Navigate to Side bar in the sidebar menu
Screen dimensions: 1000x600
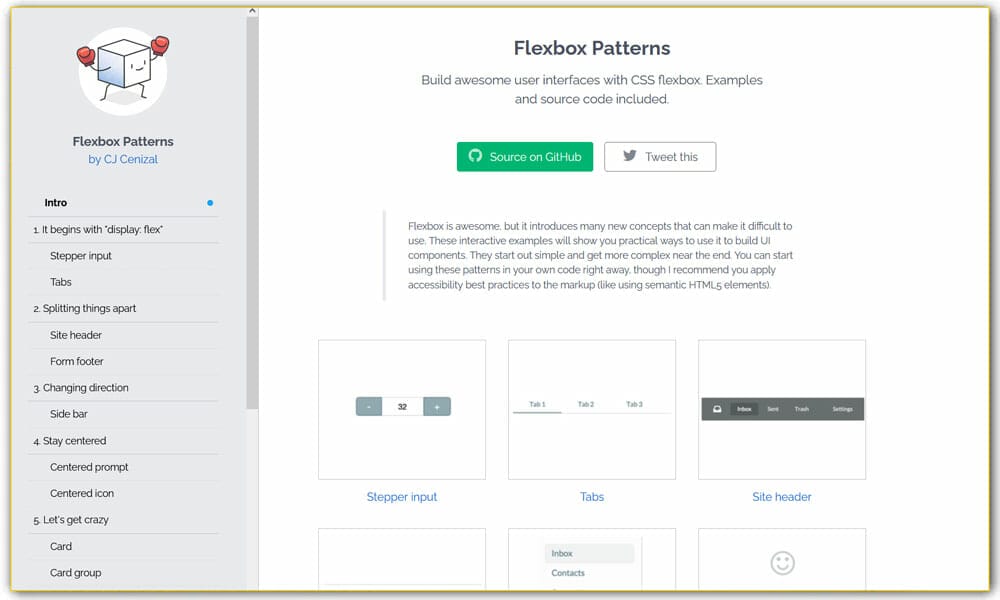point(69,414)
